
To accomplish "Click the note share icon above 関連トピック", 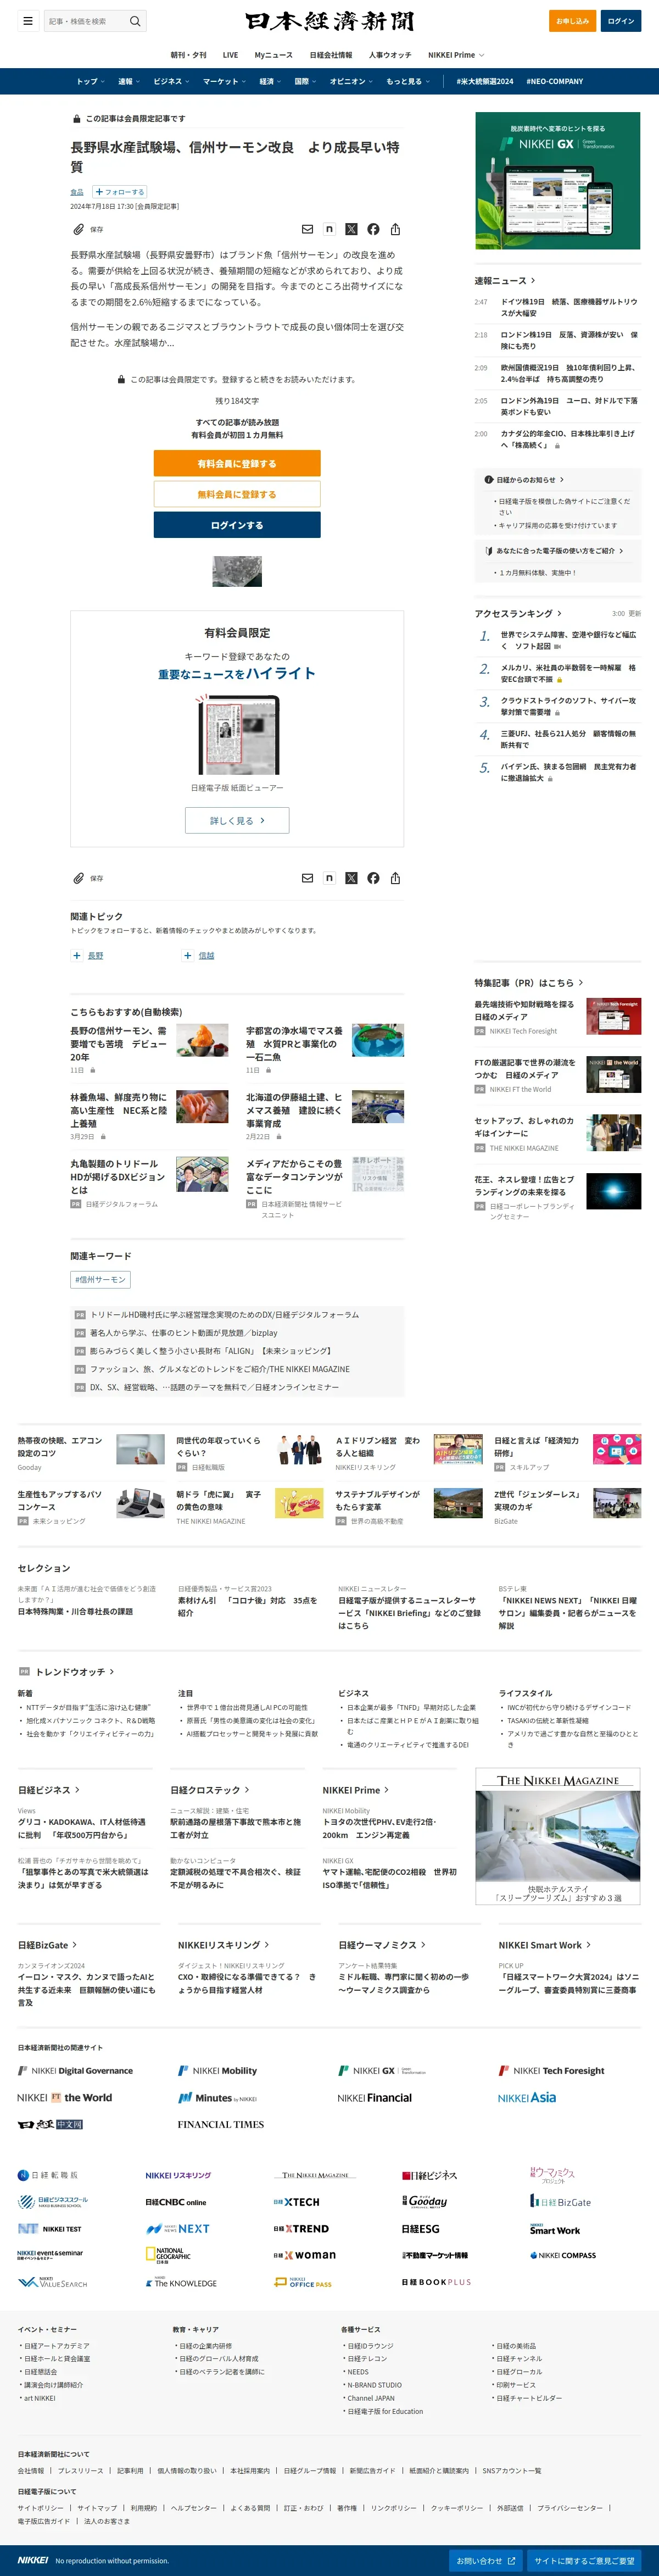I will pyautogui.click(x=329, y=878).
